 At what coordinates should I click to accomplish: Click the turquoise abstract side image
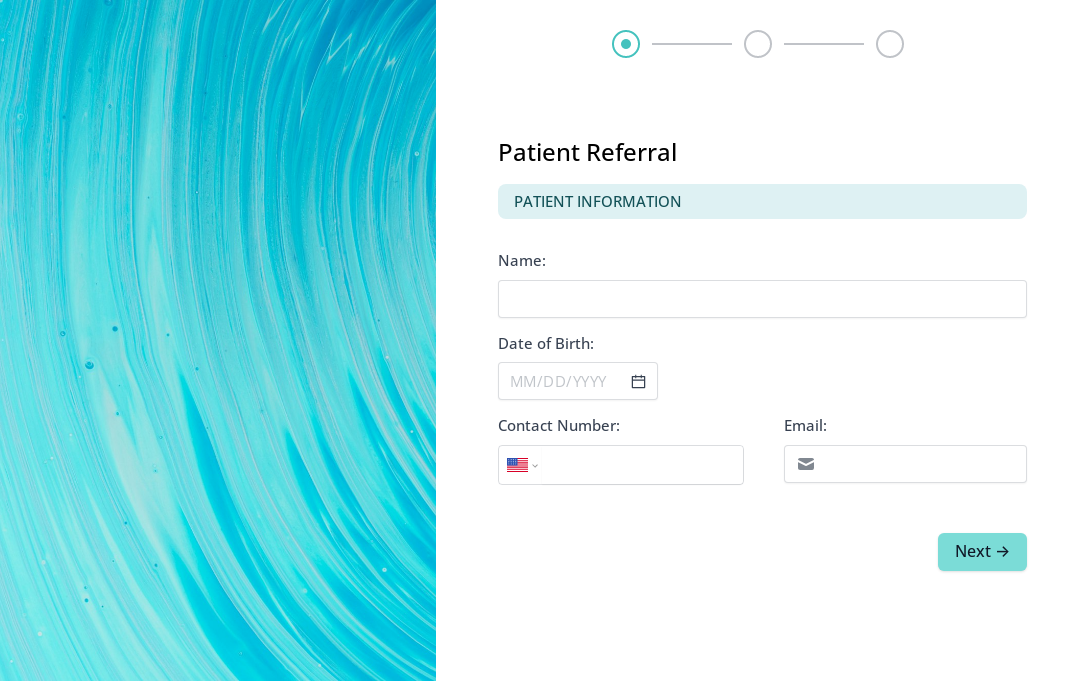pyautogui.click(x=218, y=340)
